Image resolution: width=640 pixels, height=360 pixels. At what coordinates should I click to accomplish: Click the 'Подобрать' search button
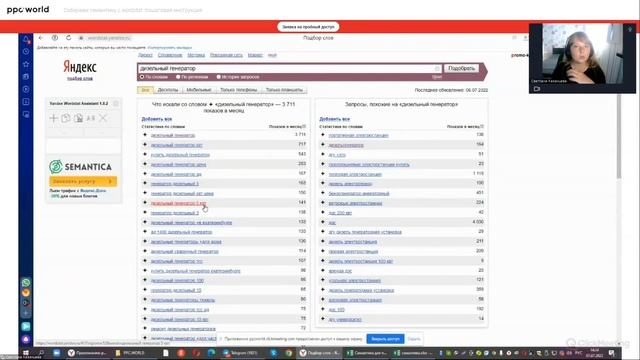461,69
